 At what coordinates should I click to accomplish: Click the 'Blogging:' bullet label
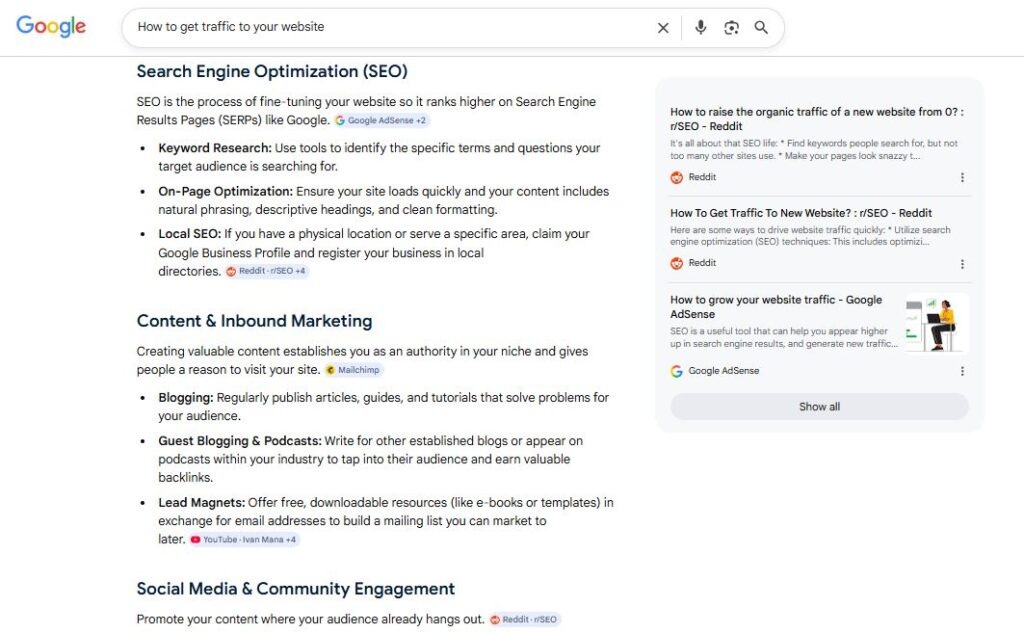[x=185, y=398]
